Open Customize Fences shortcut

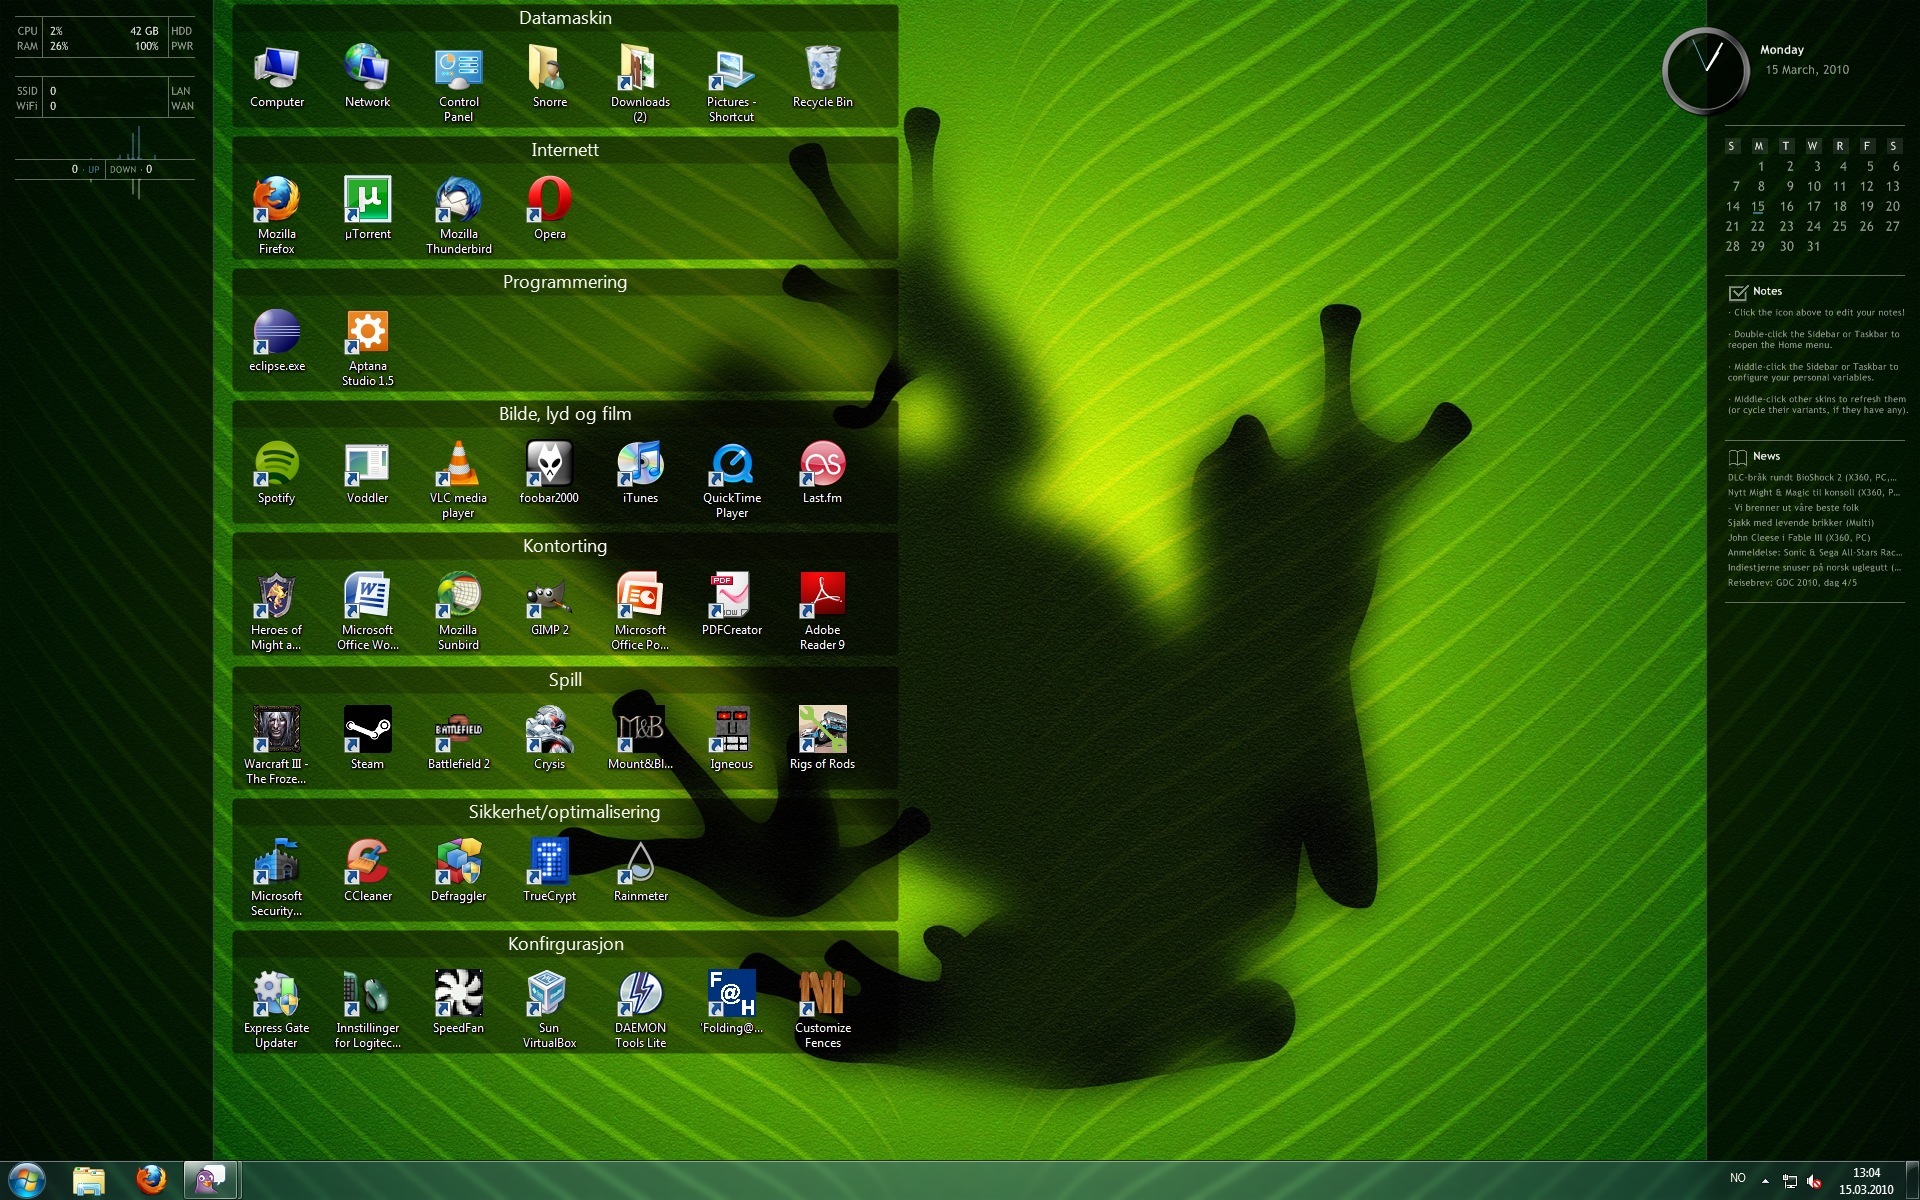click(x=822, y=1010)
